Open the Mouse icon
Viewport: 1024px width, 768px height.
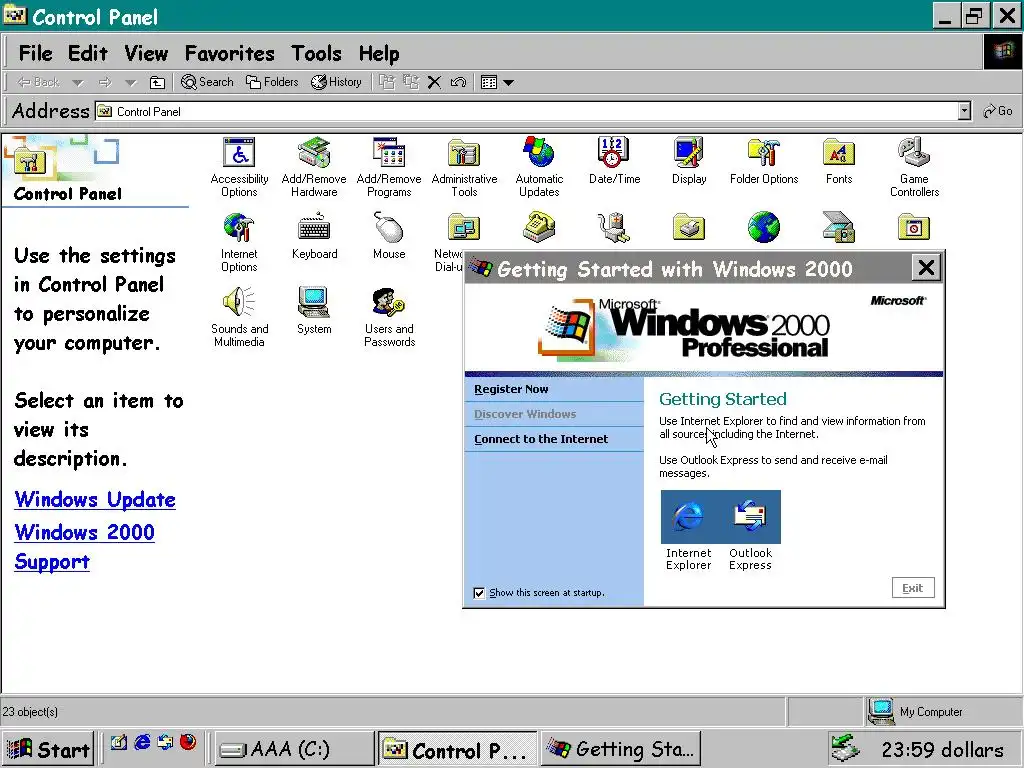[389, 236]
